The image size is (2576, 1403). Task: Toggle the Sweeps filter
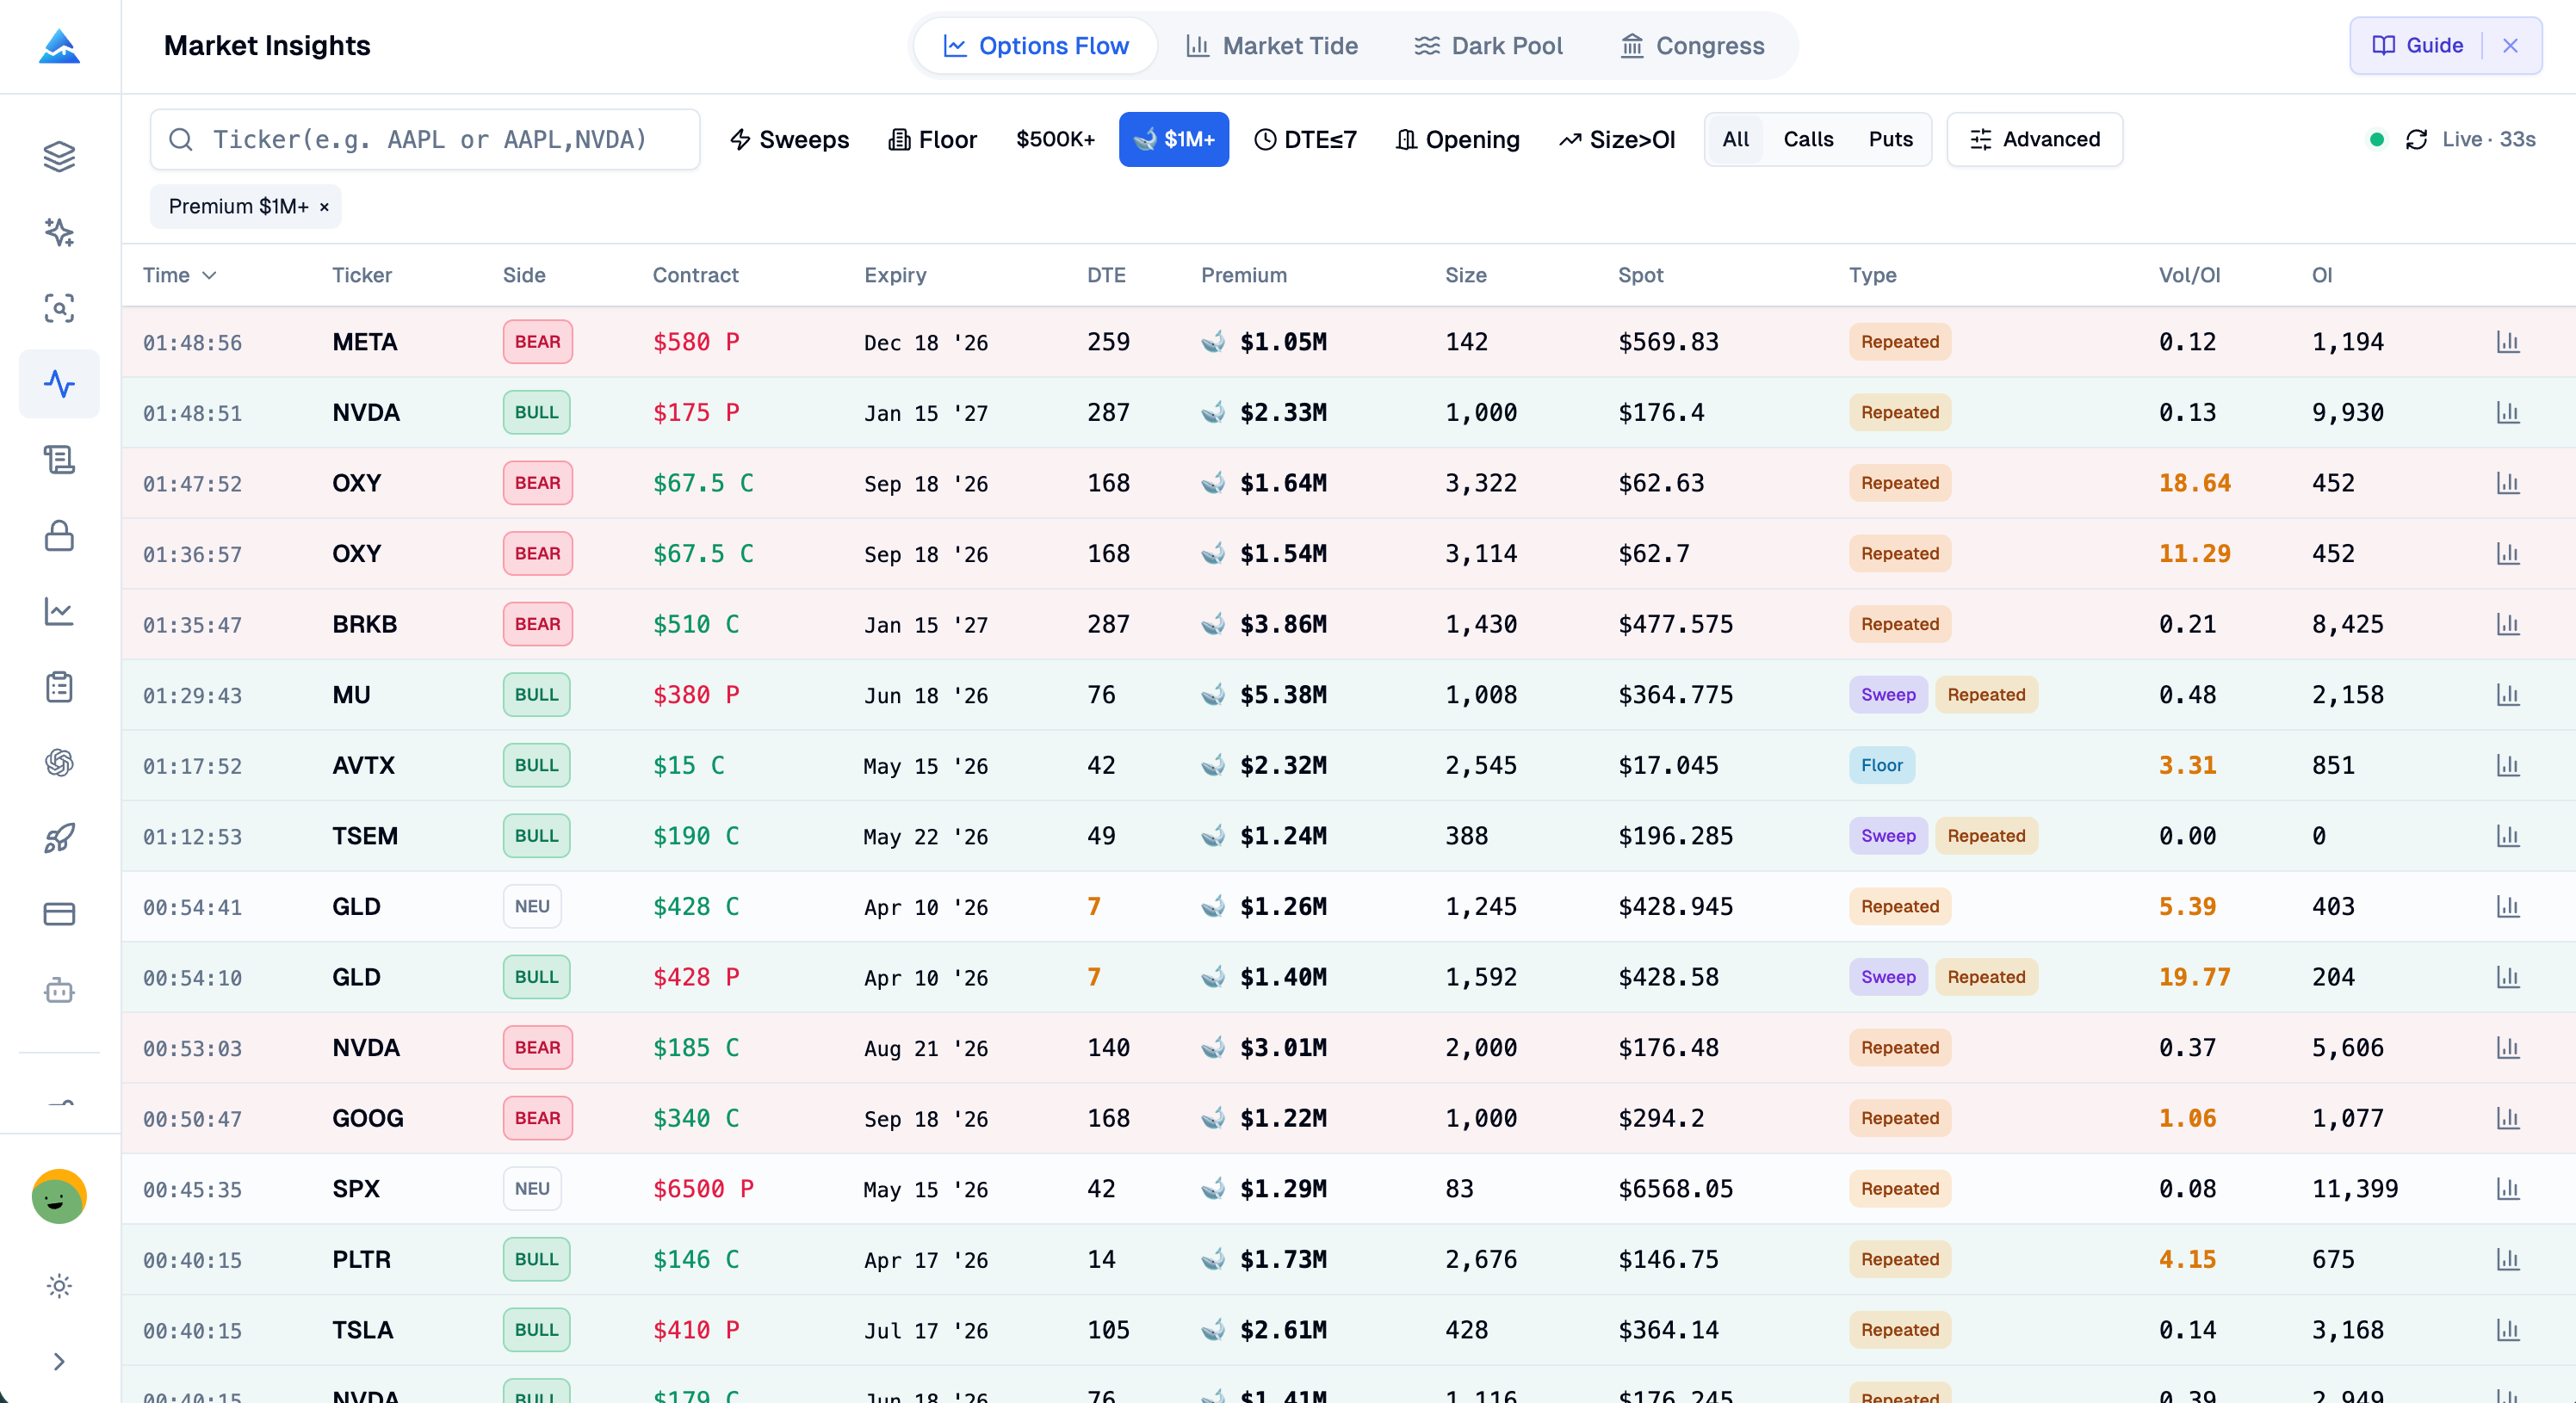pyautogui.click(x=789, y=139)
